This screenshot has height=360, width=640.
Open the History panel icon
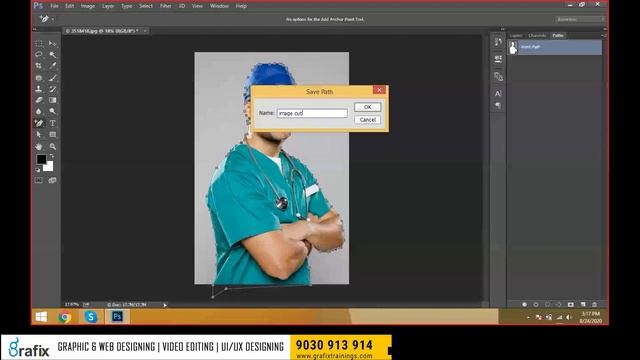pos(498,42)
